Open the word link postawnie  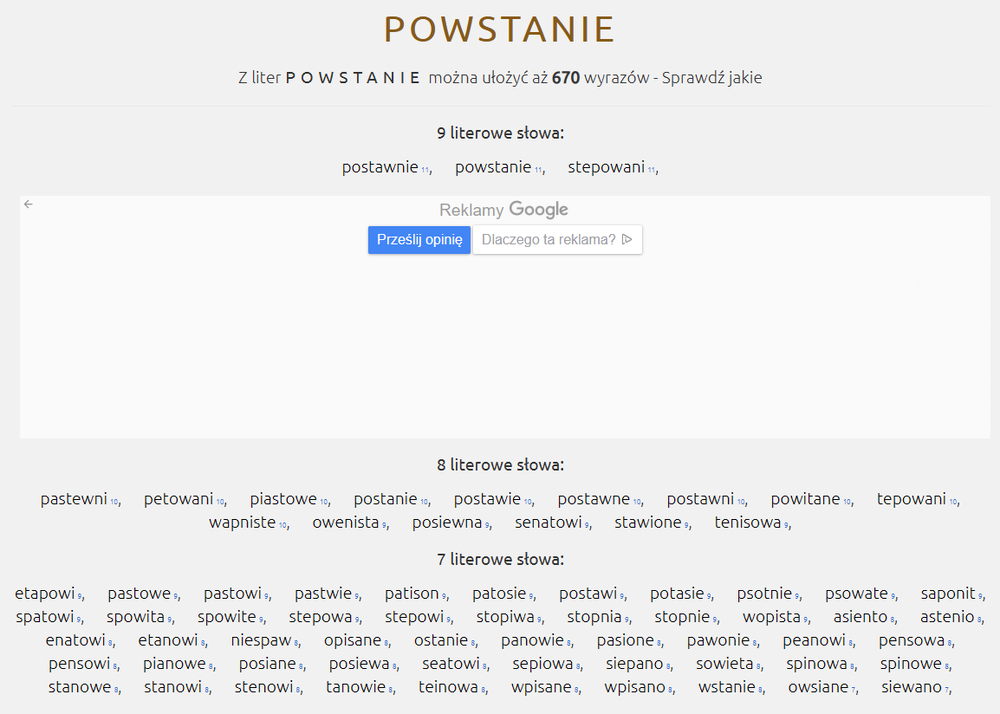tap(380, 167)
